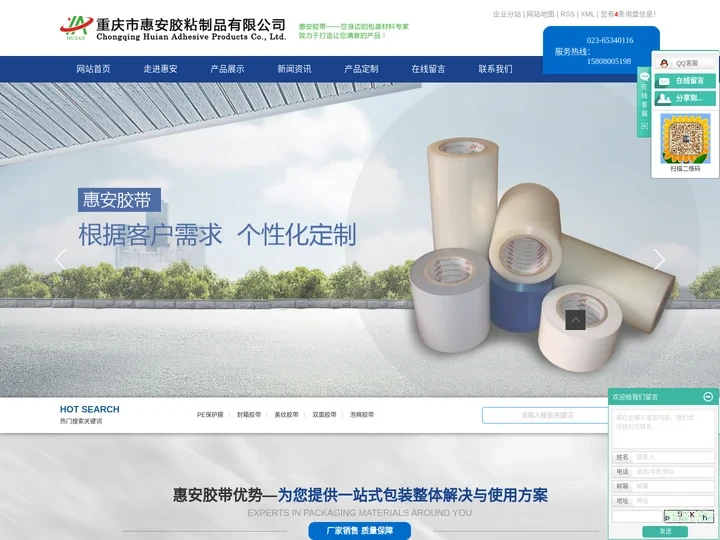Open the 在线留言 navigation menu item

point(428,69)
